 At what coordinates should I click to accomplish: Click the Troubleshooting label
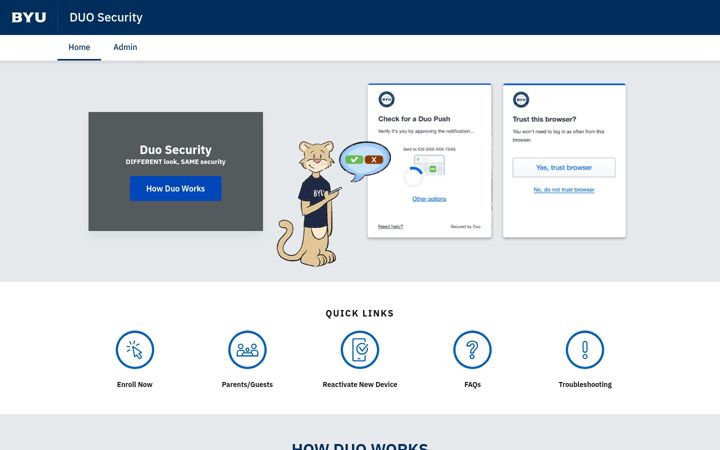585,384
